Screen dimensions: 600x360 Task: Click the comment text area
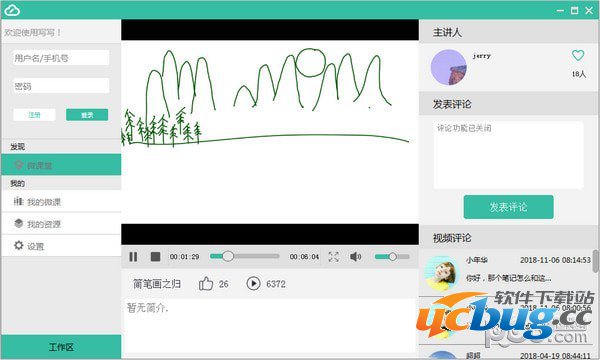[508, 155]
